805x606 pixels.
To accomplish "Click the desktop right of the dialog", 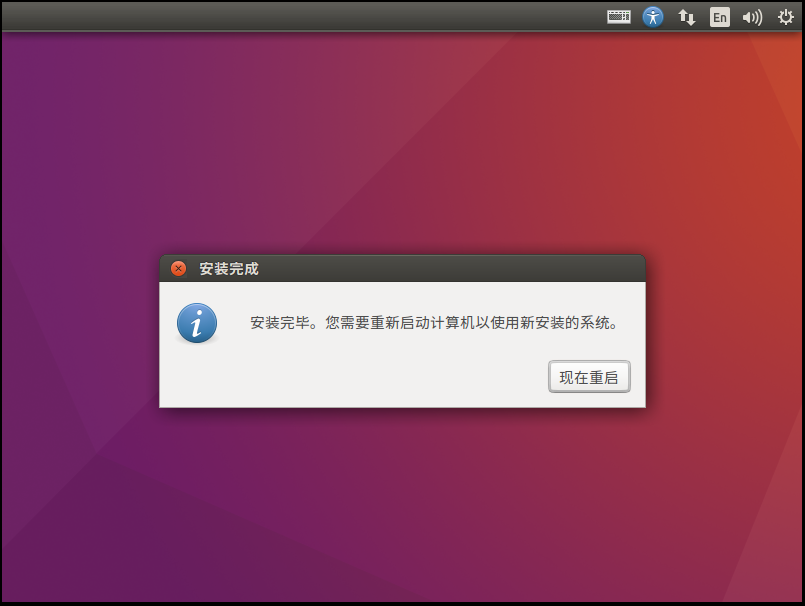I will coord(724,331).
